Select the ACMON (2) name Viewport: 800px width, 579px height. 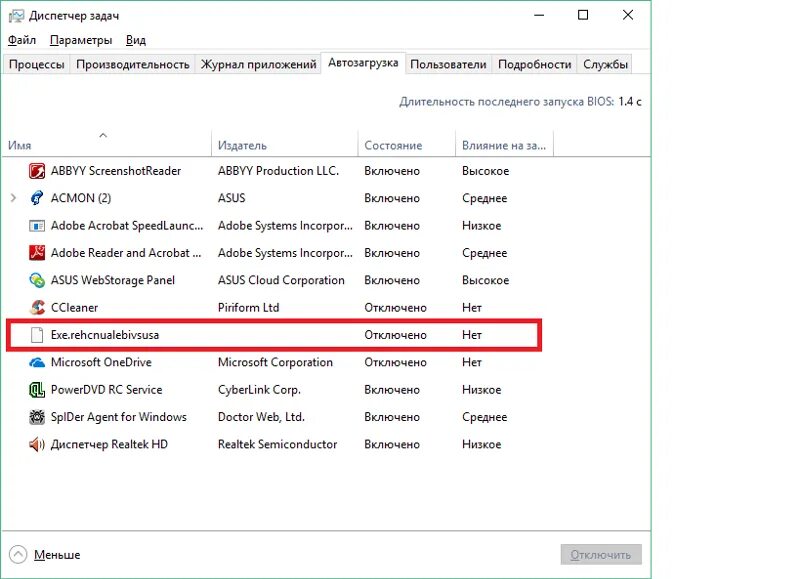pos(81,198)
